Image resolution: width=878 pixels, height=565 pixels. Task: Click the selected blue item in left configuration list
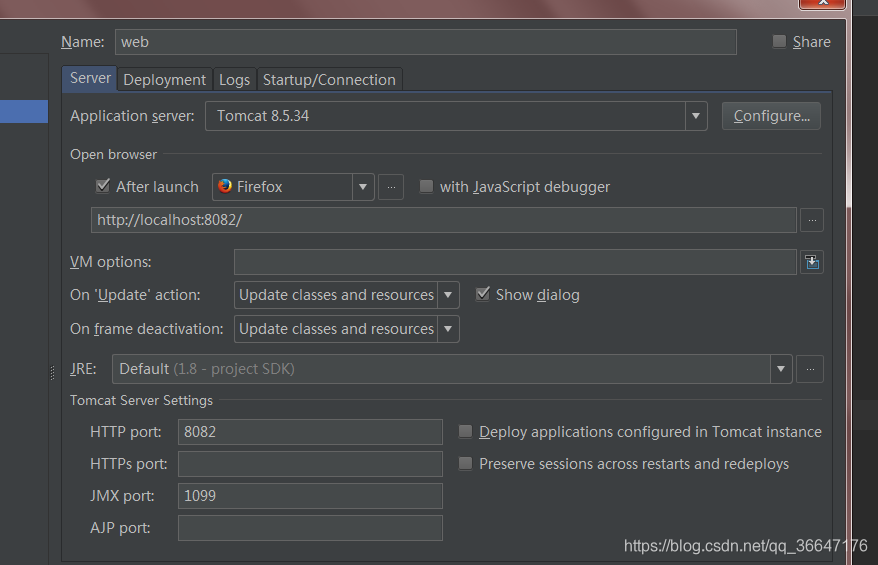pyautogui.click(x=24, y=111)
